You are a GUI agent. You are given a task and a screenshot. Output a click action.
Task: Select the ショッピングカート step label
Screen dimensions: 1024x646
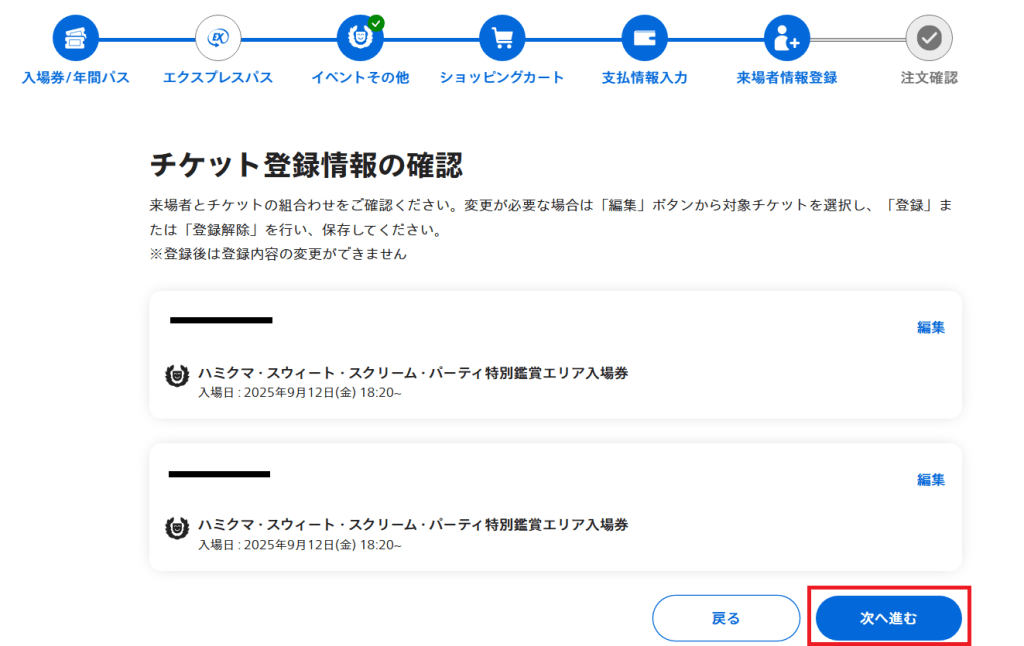[502, 78]
